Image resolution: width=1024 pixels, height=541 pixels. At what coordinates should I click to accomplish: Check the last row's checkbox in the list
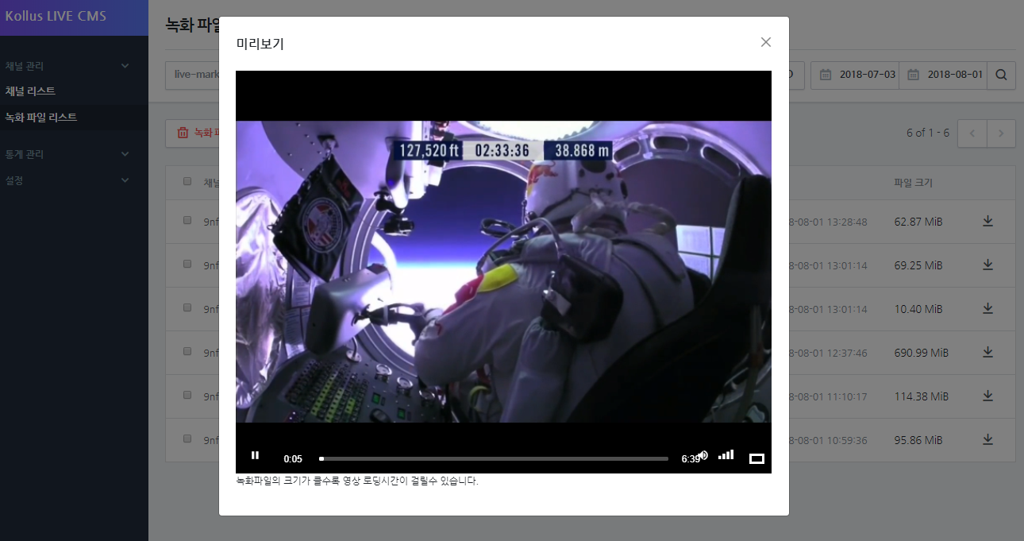tap(187, 439)
